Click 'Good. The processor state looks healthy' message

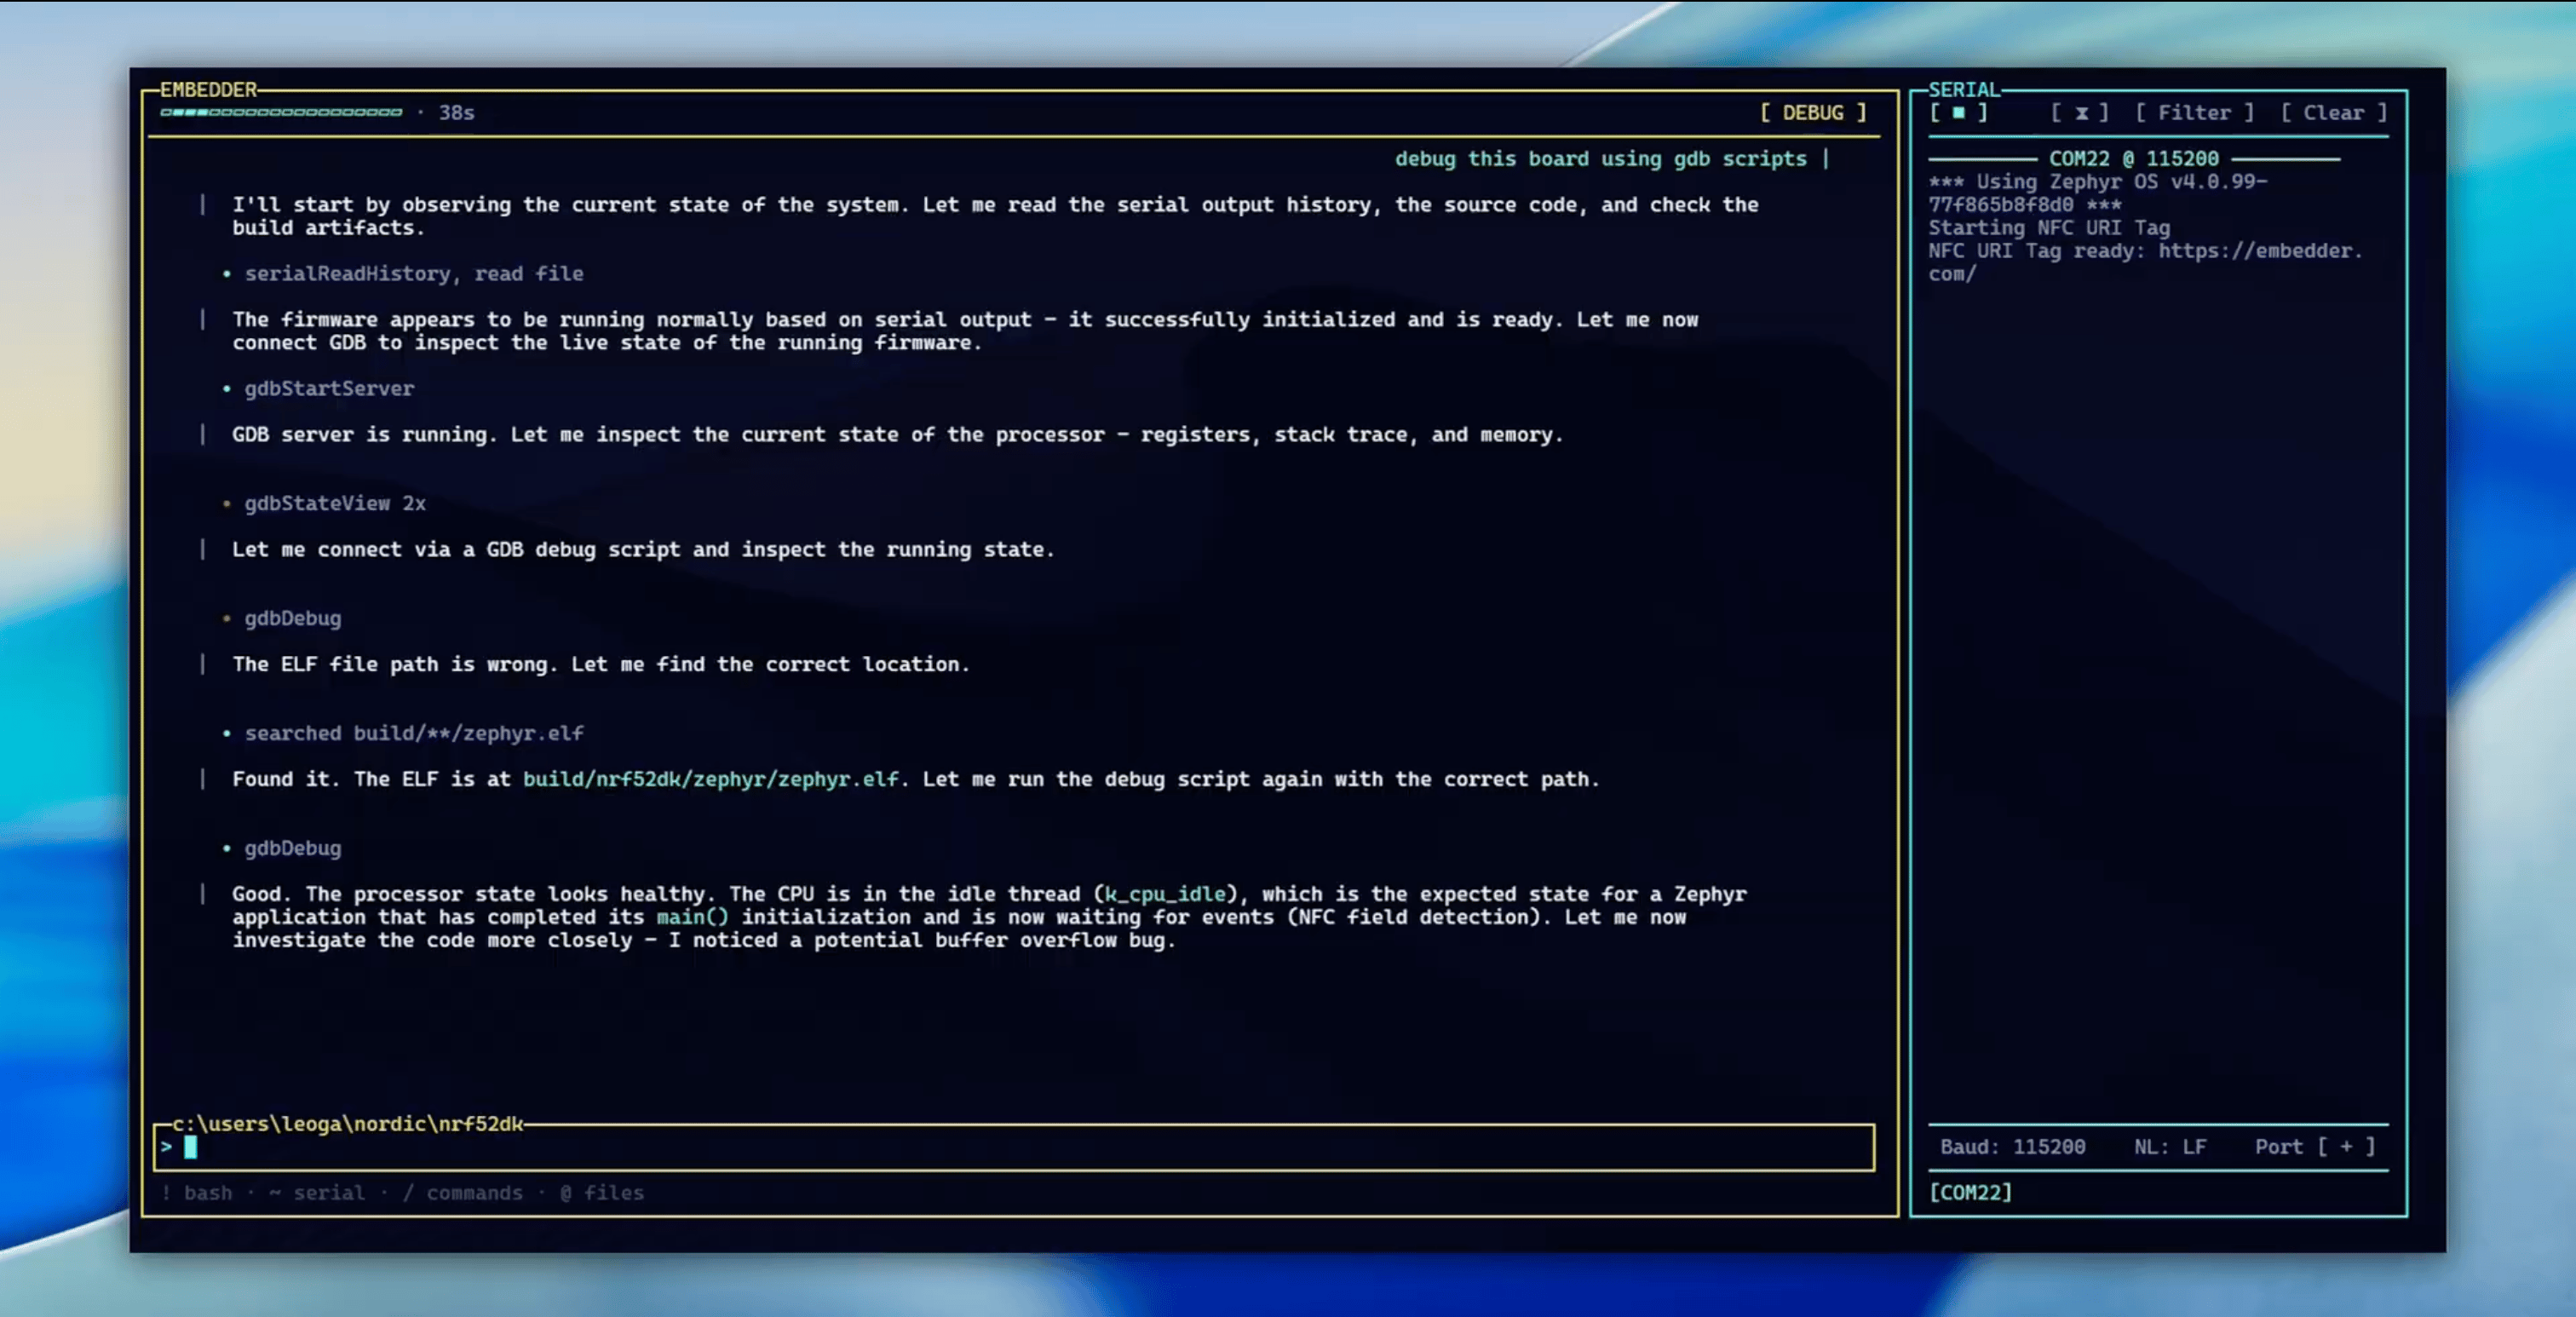[989, 917]
